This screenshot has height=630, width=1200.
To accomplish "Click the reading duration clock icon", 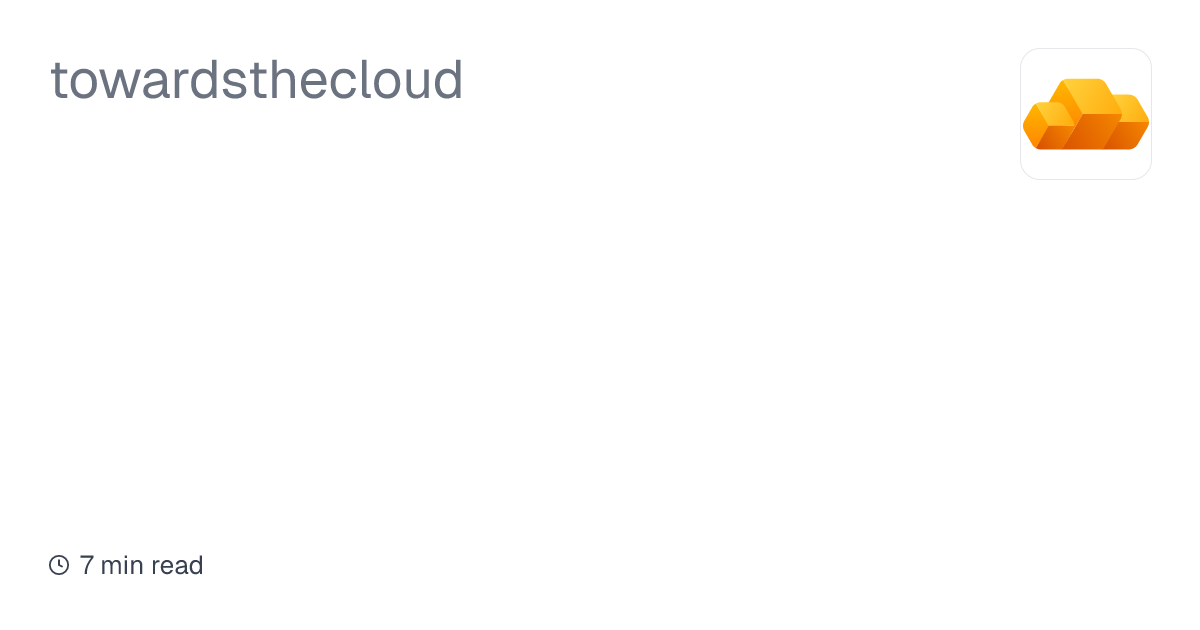I will 59,565.
